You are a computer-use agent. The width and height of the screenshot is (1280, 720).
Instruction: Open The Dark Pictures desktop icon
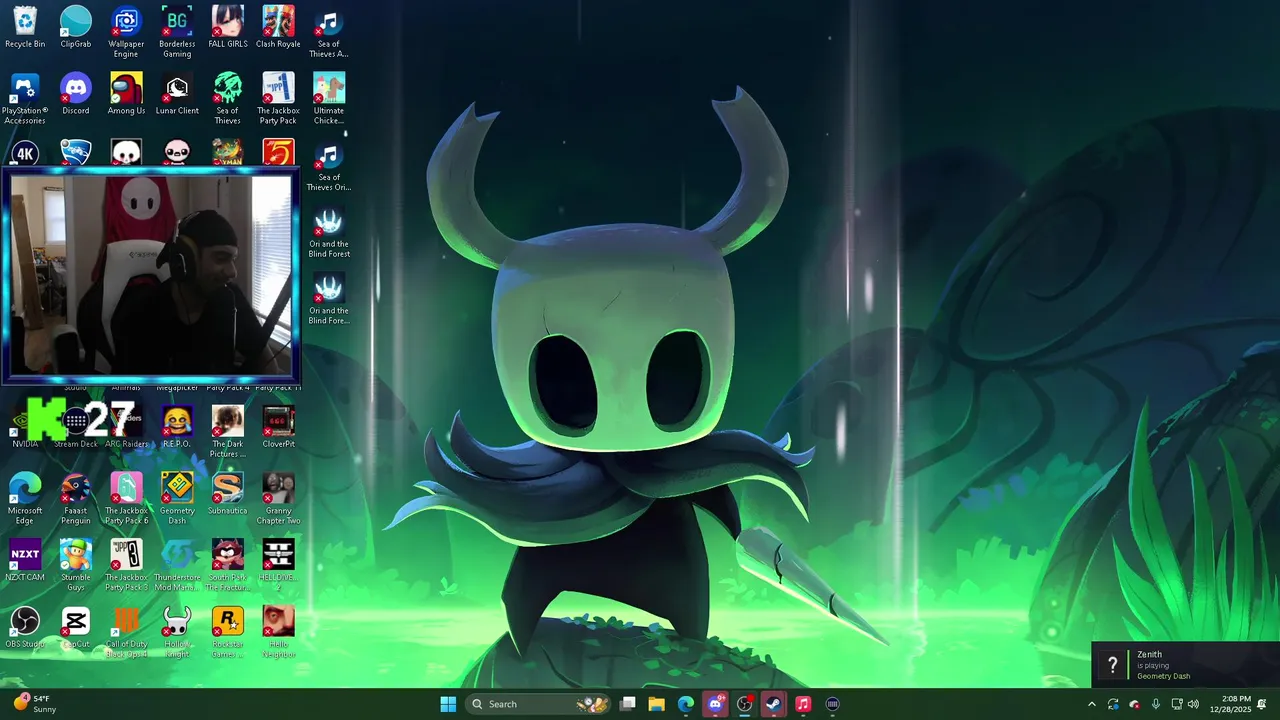click(228, 431)
